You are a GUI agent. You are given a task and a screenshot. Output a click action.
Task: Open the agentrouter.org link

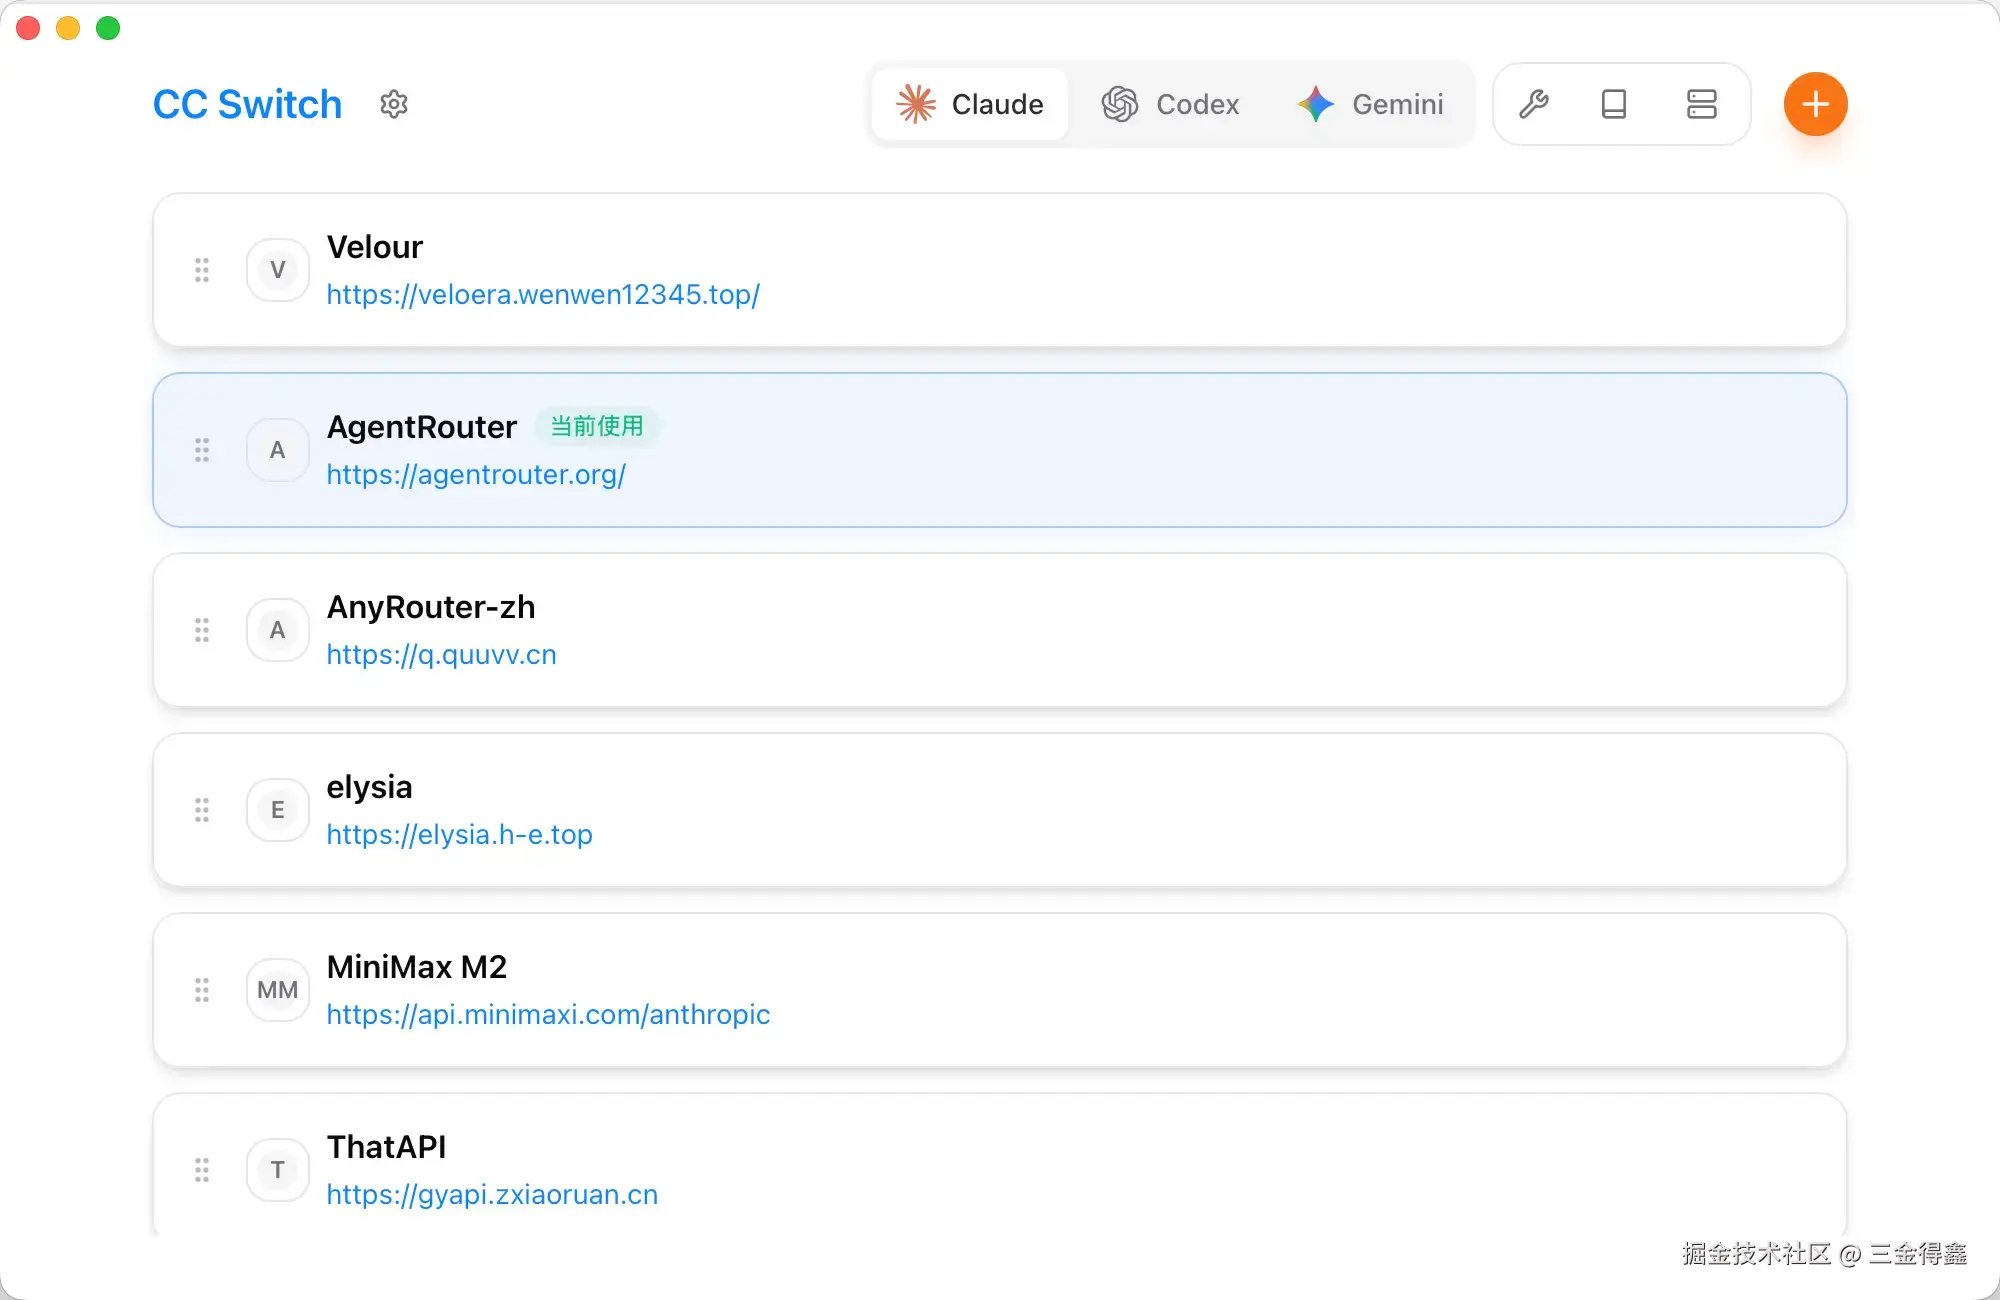pos(476,475)
